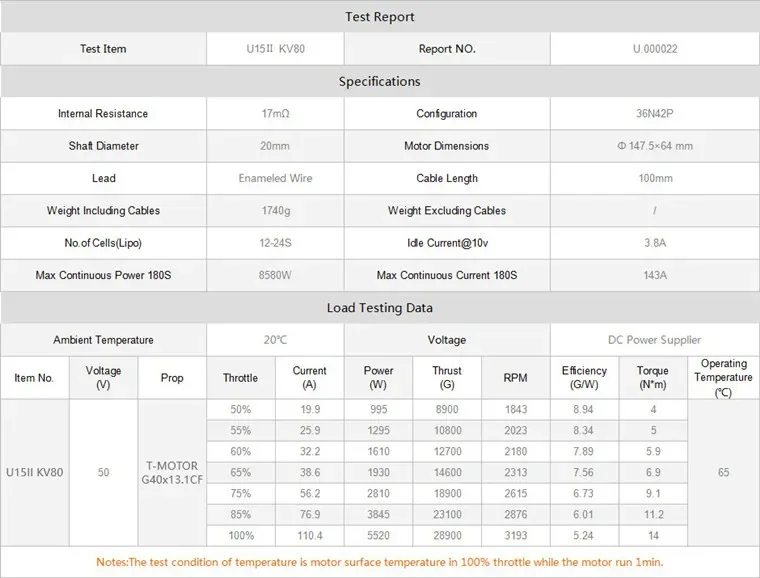Select the prop cell 'T-MOTOR G40x13.1CF'
This screenshot has height=578, width=760.
pyautogui.click(x=172, y=472)
